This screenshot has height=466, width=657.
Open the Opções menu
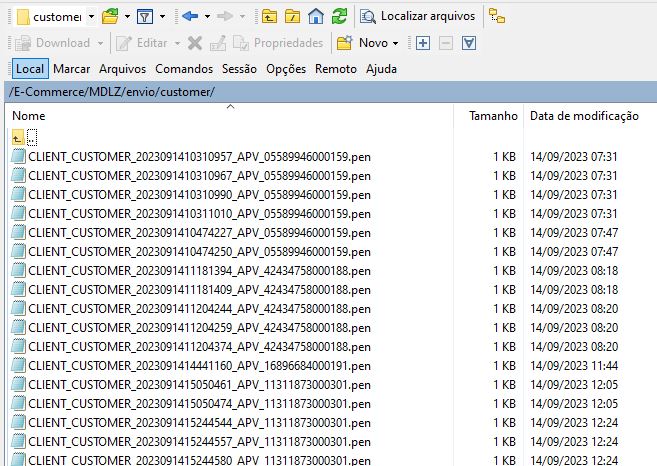(286, 69)
